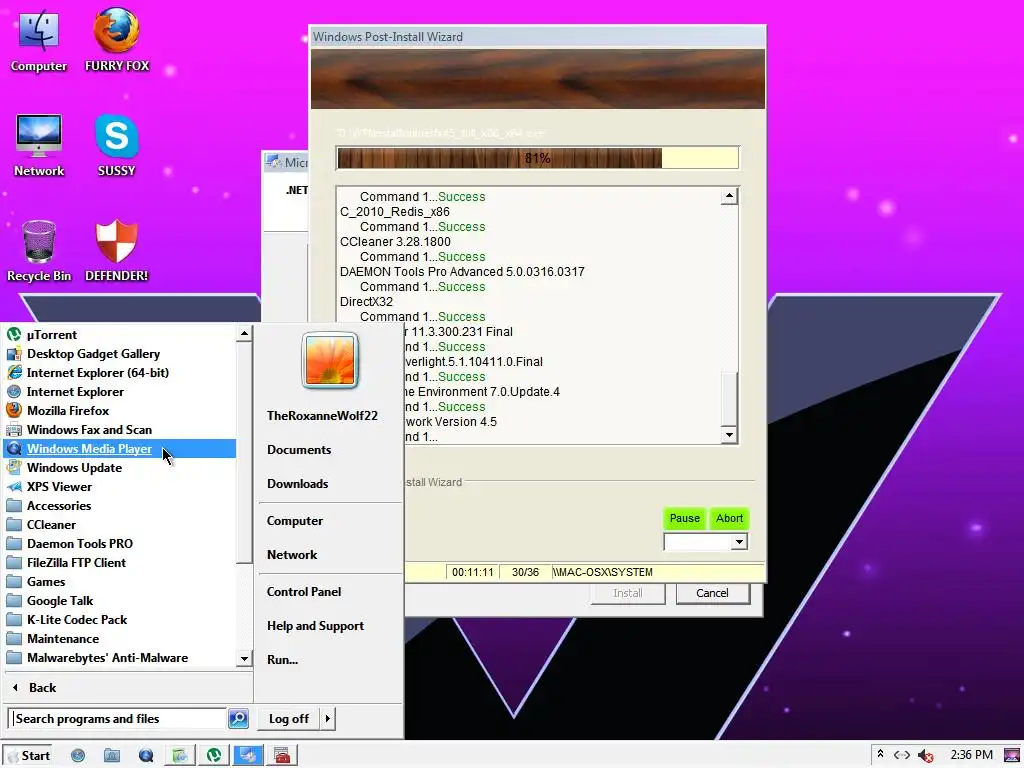Click the Start button

29,756
